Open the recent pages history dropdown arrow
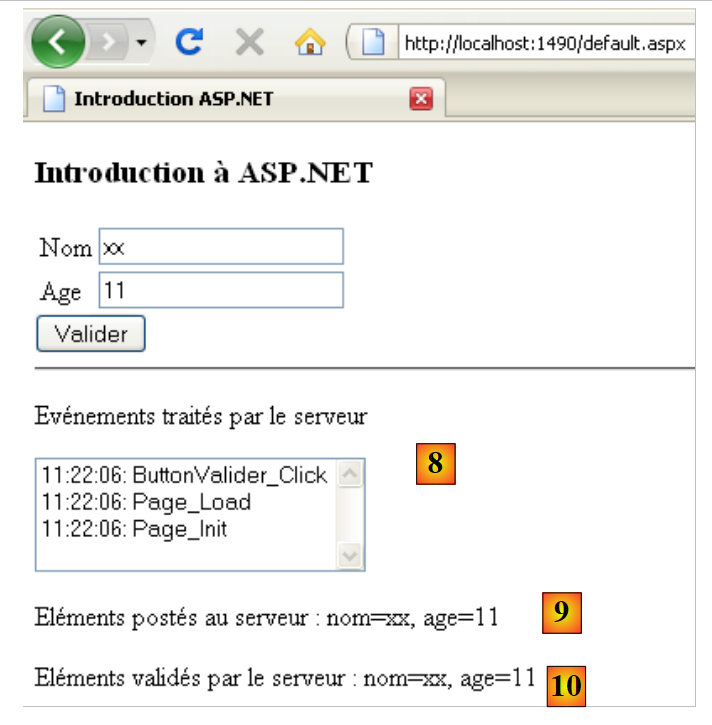This screenshot has width=712, height=725. click(140, 43)
